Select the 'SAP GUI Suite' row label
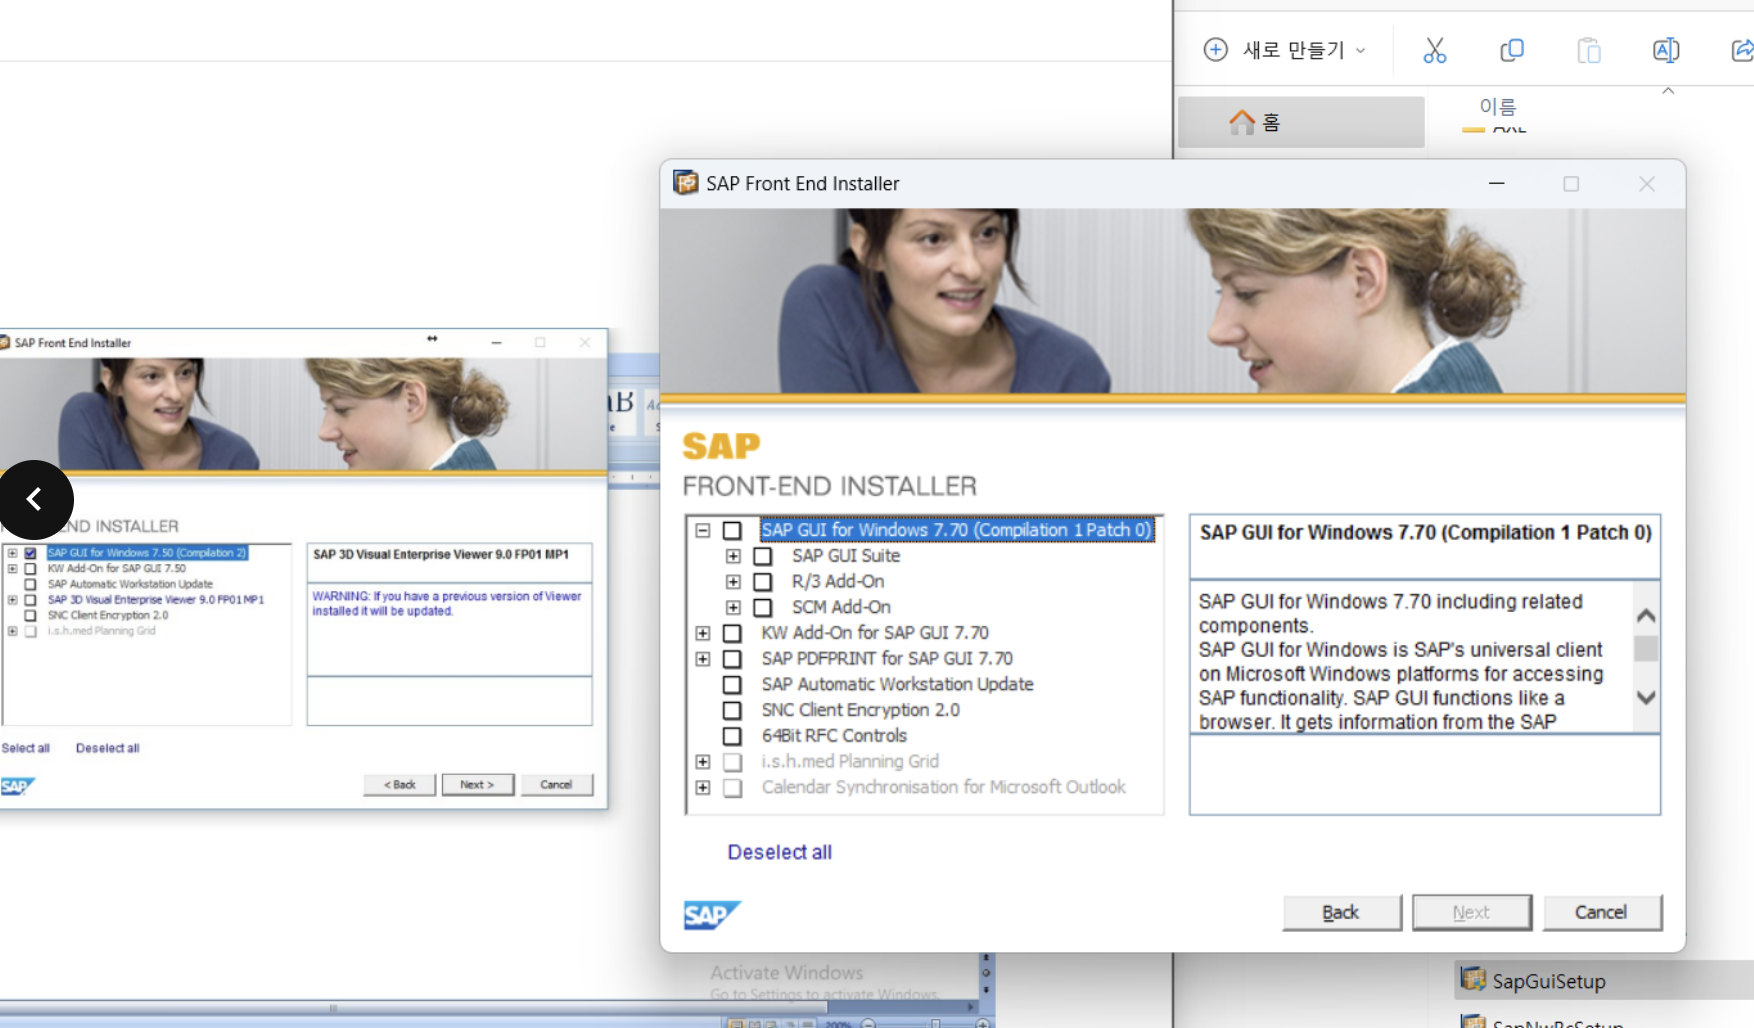This screenshot has width=1754, height=1028. 846,556
